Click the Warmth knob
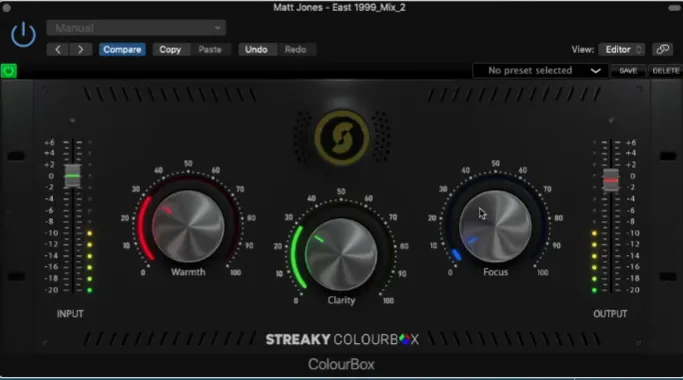 tap(188, 226)
